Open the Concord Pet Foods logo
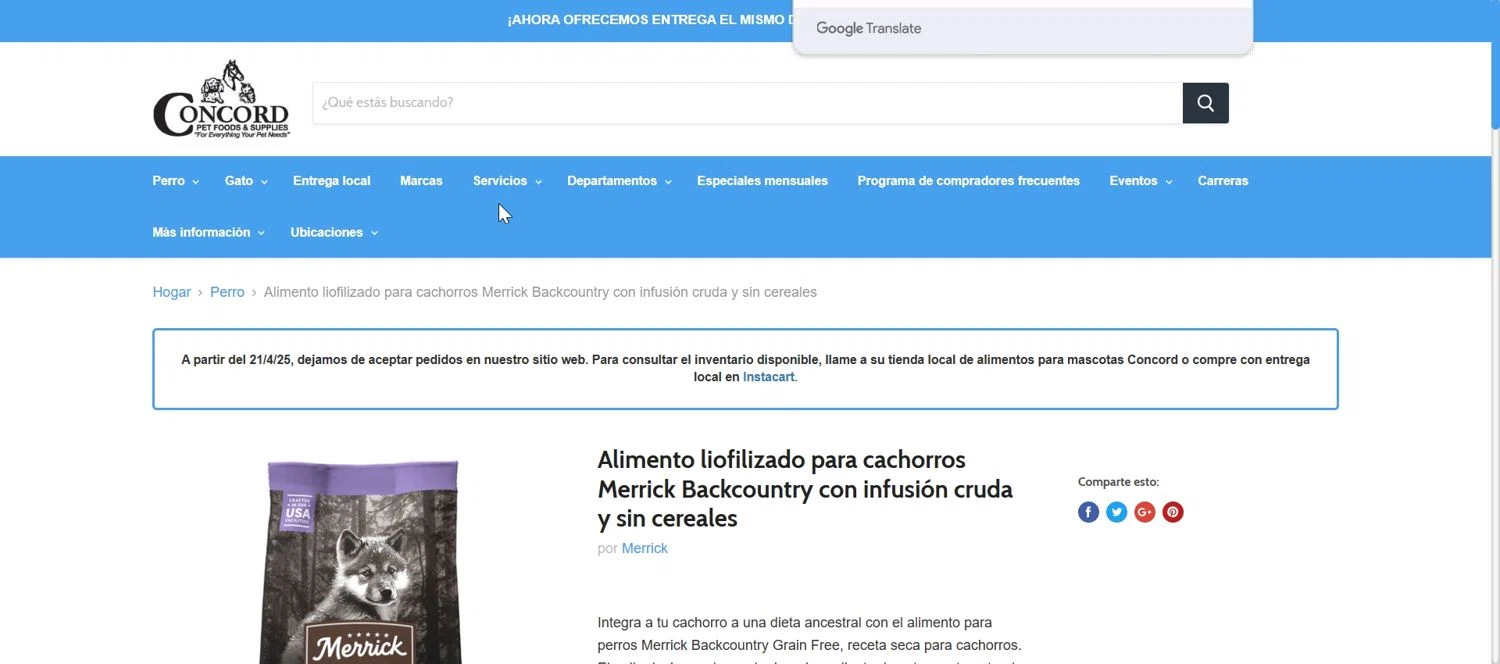Screen dimensions: 1500x664 pyautogui.click(x=221, y=99)
